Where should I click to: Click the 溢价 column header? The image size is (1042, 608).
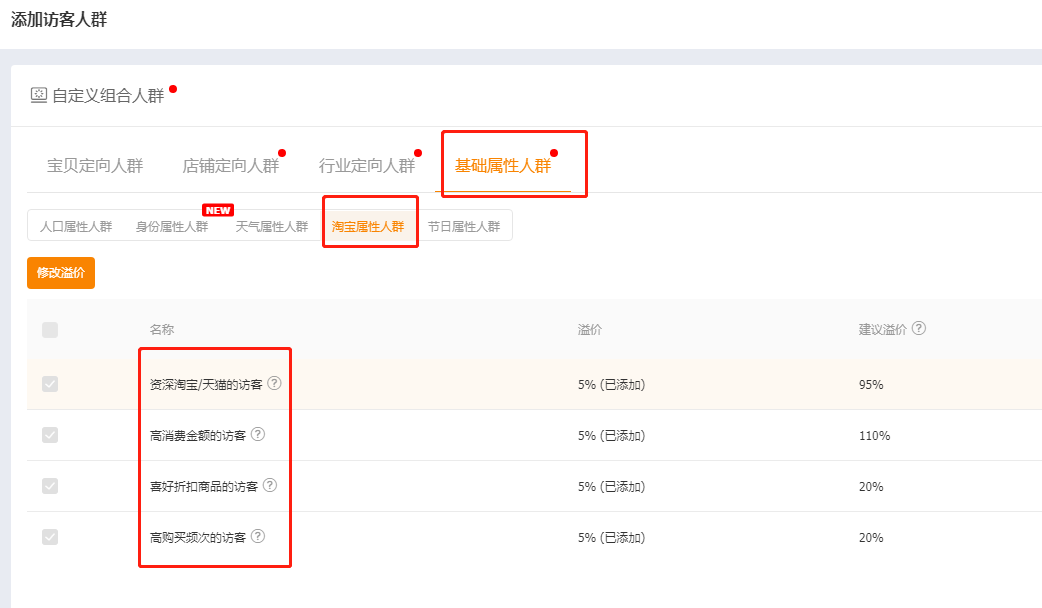(589, 330)
